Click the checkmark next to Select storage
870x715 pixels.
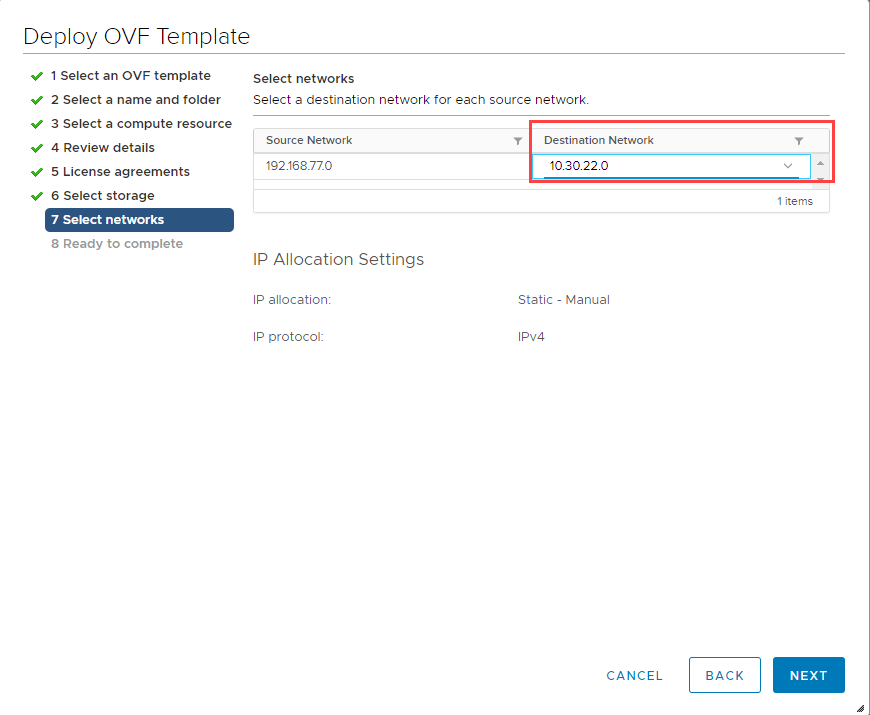[37, 195]
